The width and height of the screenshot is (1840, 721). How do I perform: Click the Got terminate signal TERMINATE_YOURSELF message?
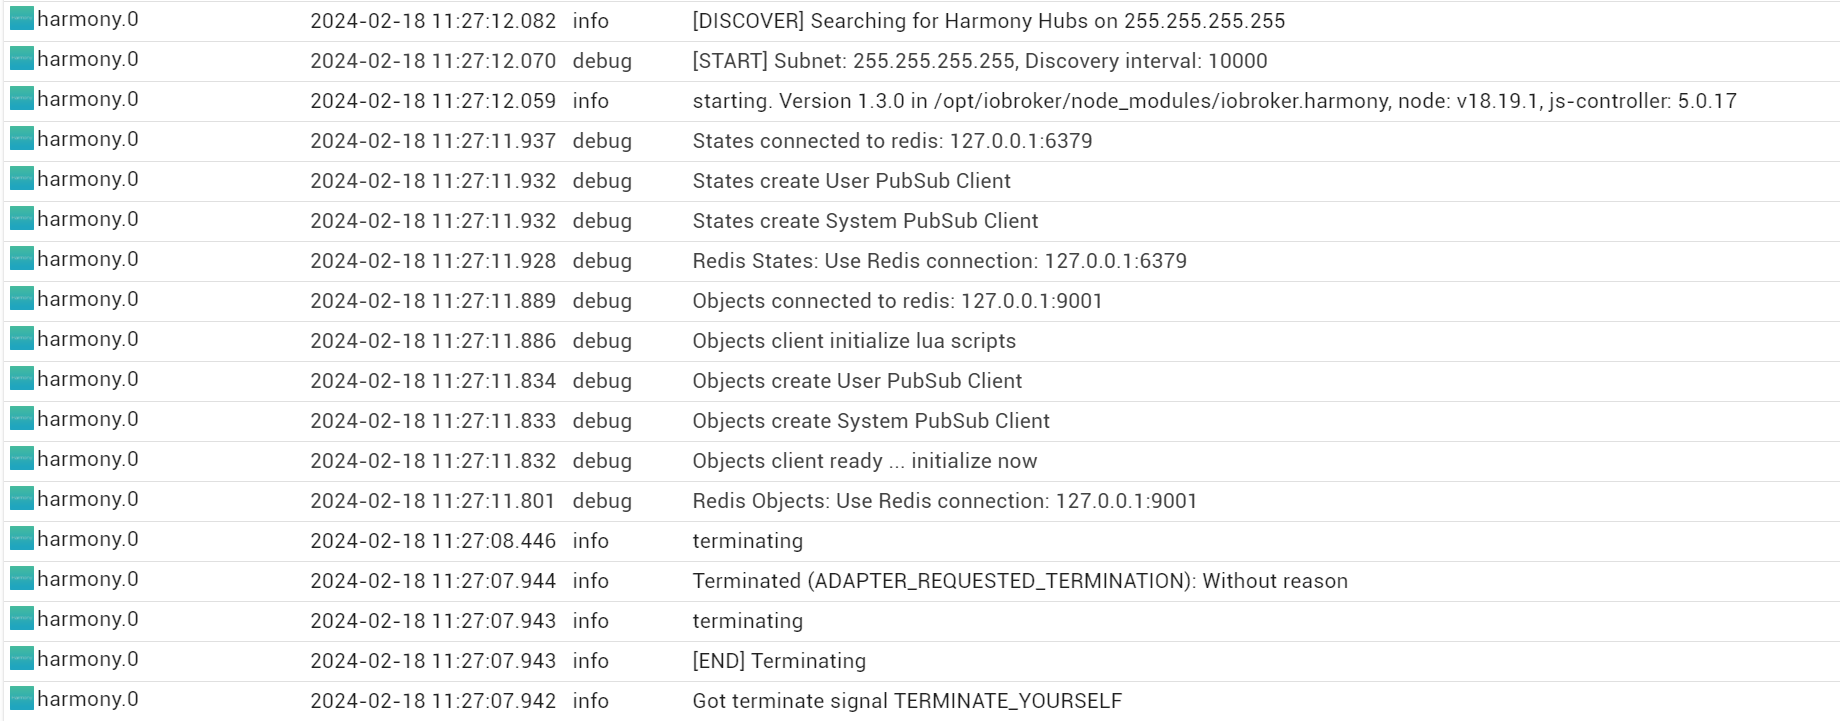pos(907,701)
